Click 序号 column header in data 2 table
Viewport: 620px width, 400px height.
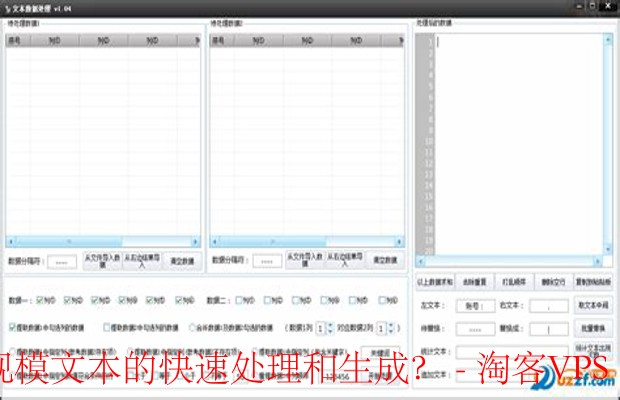coord(222,40)
